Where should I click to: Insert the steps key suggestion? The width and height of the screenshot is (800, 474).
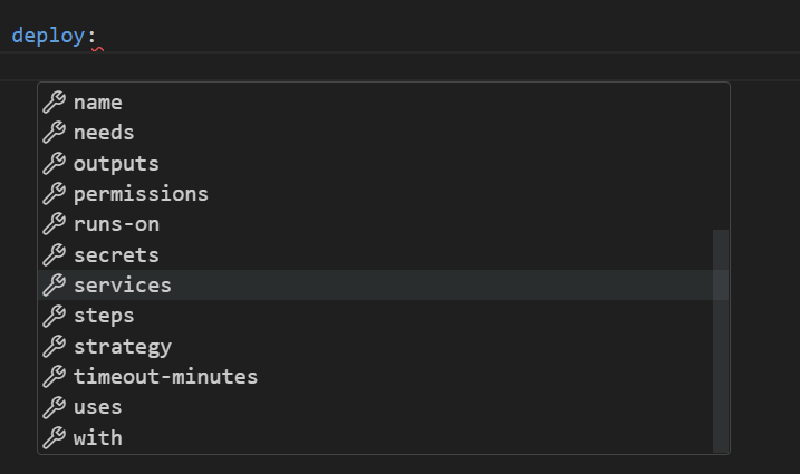(104, 316)
